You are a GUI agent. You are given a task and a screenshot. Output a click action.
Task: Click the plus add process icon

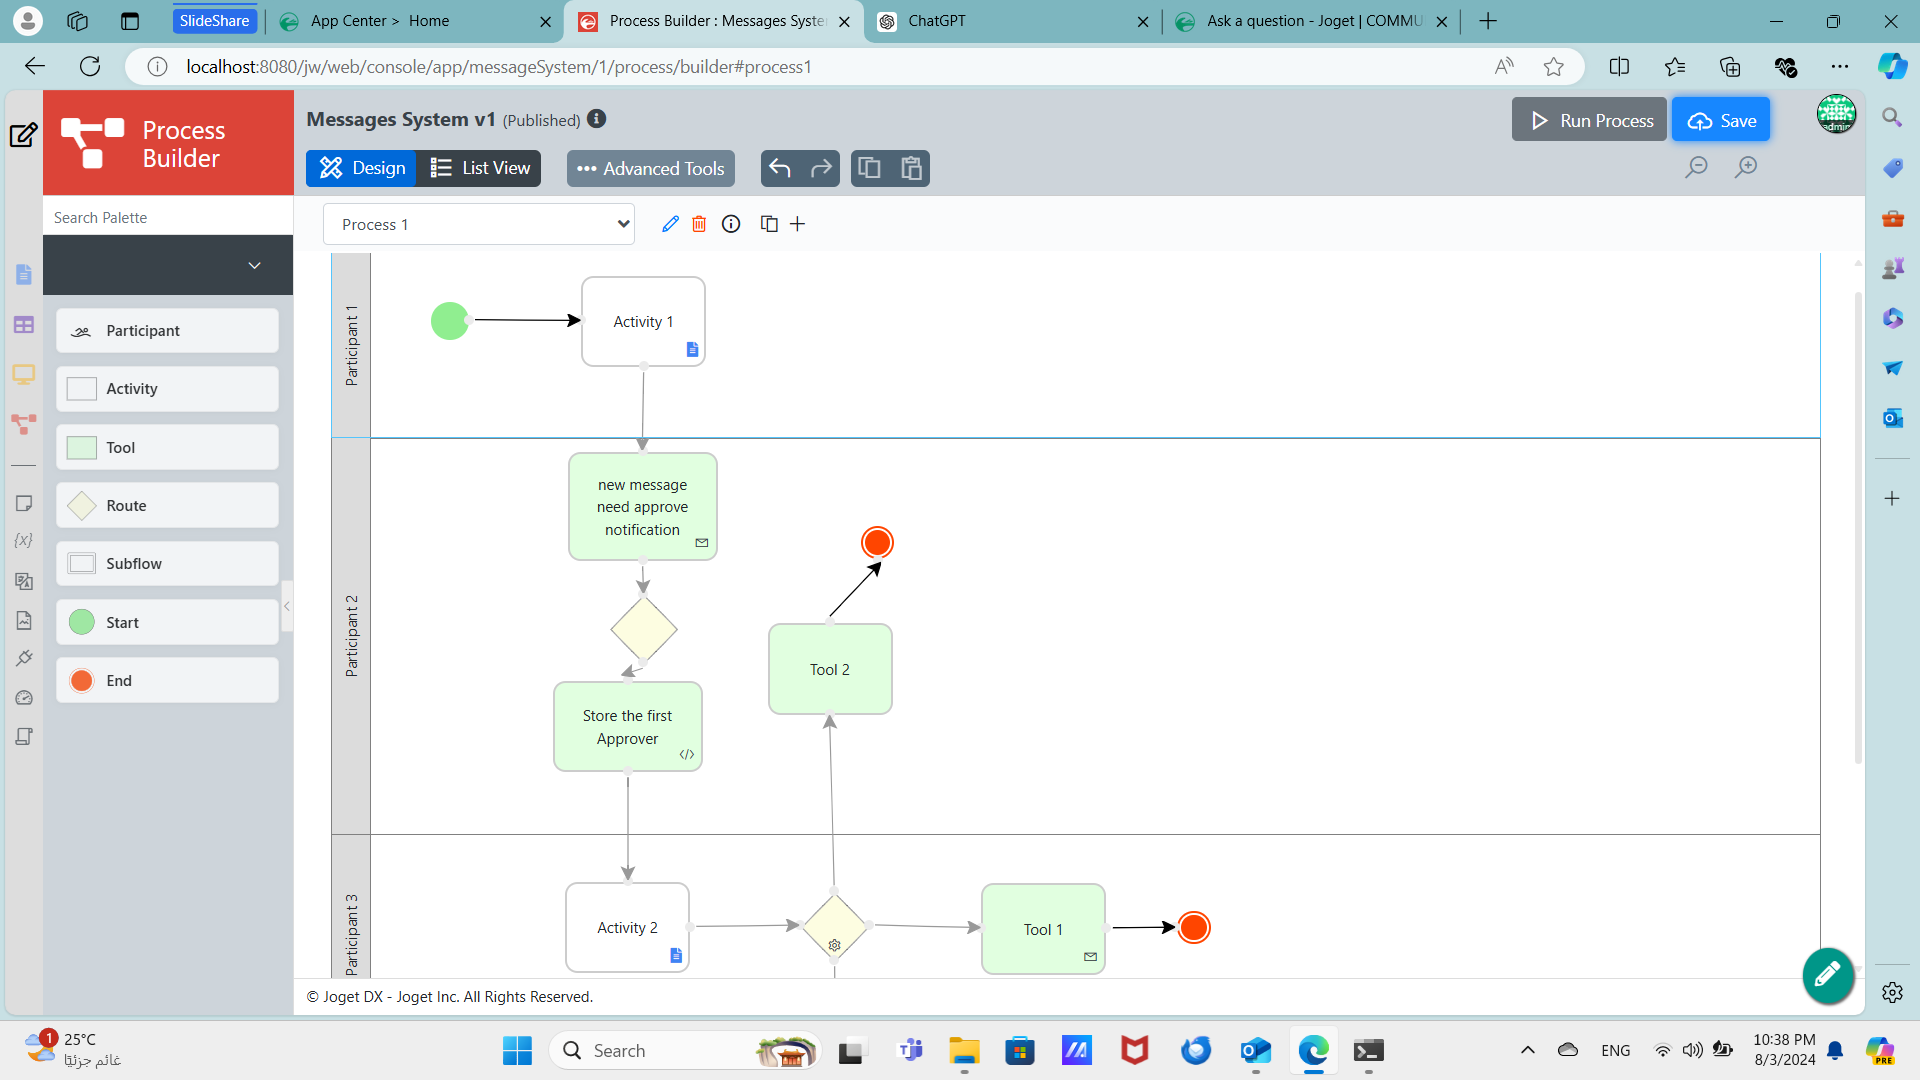point(797,224)
